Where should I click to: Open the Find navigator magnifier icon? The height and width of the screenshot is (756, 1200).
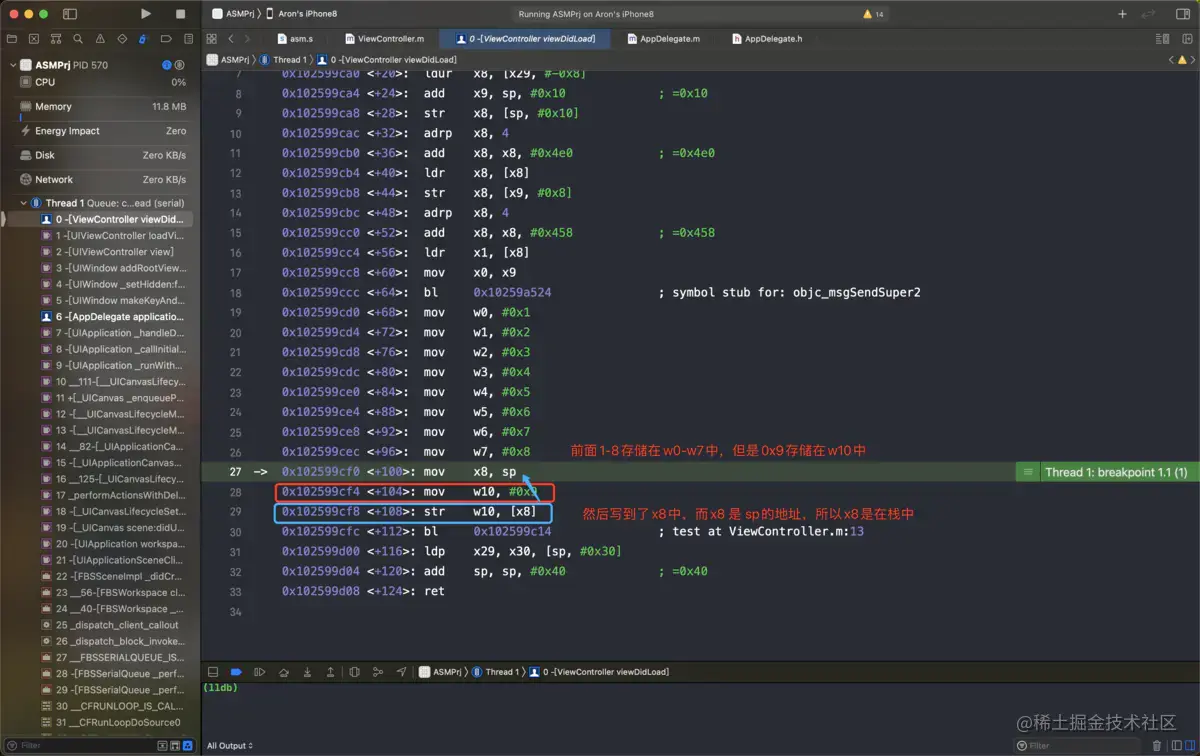tap(78, 39)
